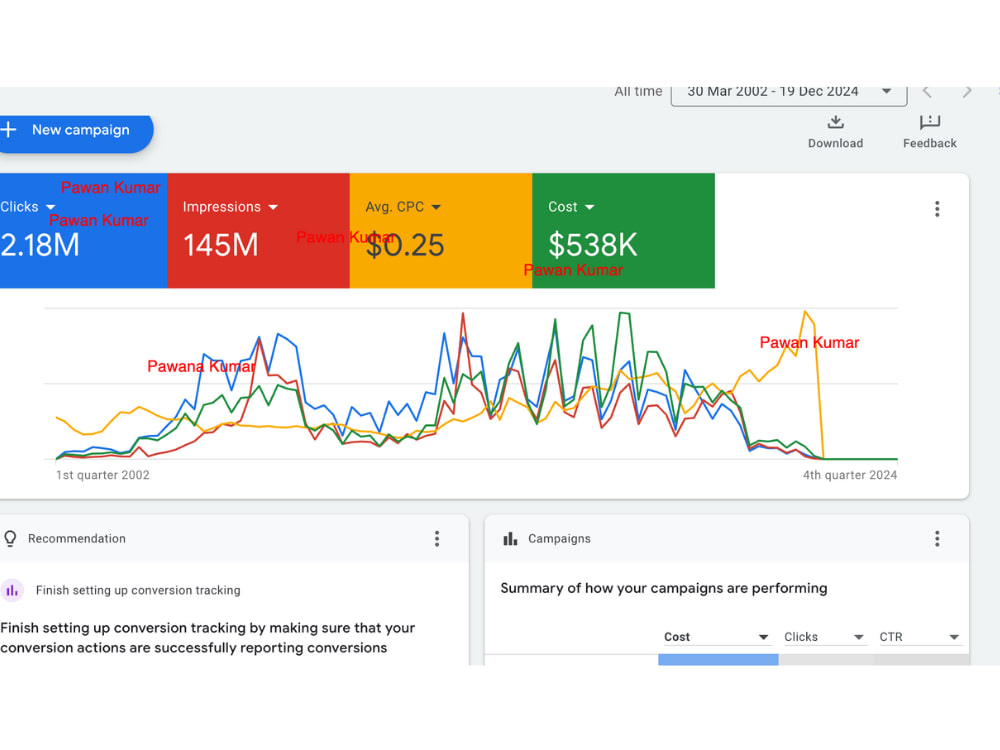The height and width of the screenshot is (750, 1000).
Task: Click the Campaigns card heading
Action: click(x=559, y=539)
